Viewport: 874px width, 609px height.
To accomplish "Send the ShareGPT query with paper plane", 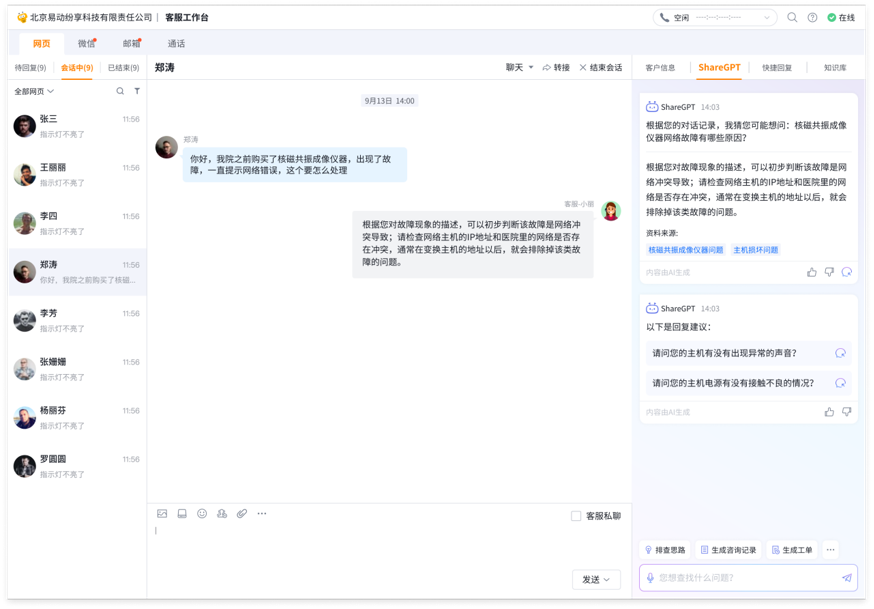I will (847, 578).
